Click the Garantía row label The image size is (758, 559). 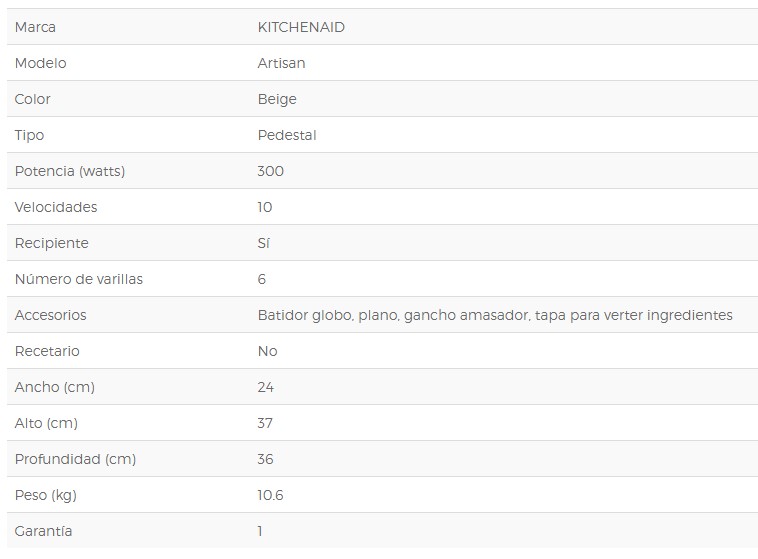(44, 531)
